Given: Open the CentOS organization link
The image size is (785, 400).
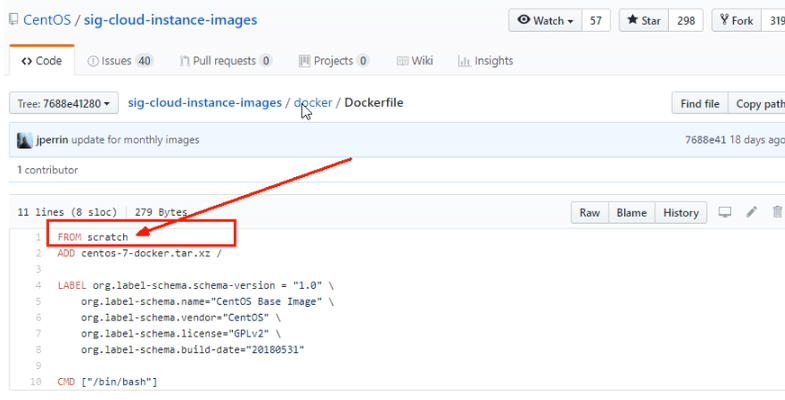Looking at the screenshot, I should click(x=47, y=20).
